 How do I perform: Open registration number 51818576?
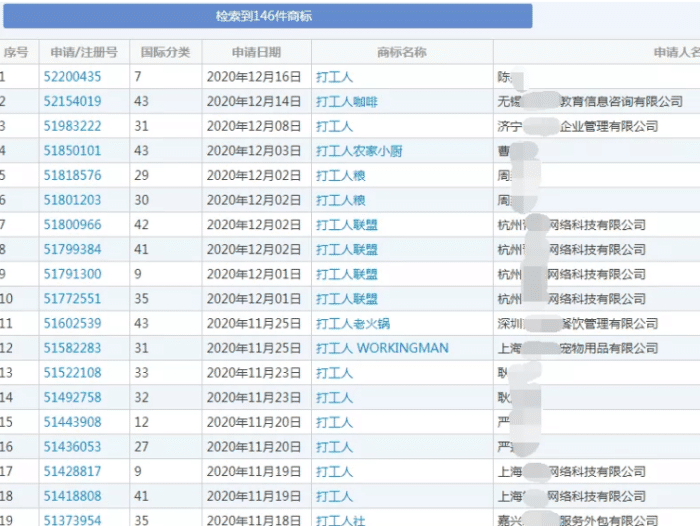coord(72,175)
